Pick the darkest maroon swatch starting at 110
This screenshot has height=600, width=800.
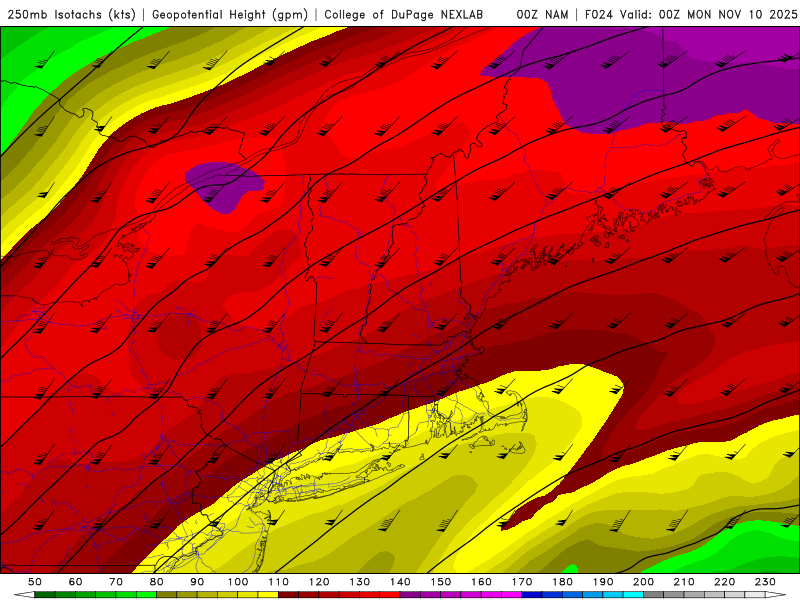(288, 595)
